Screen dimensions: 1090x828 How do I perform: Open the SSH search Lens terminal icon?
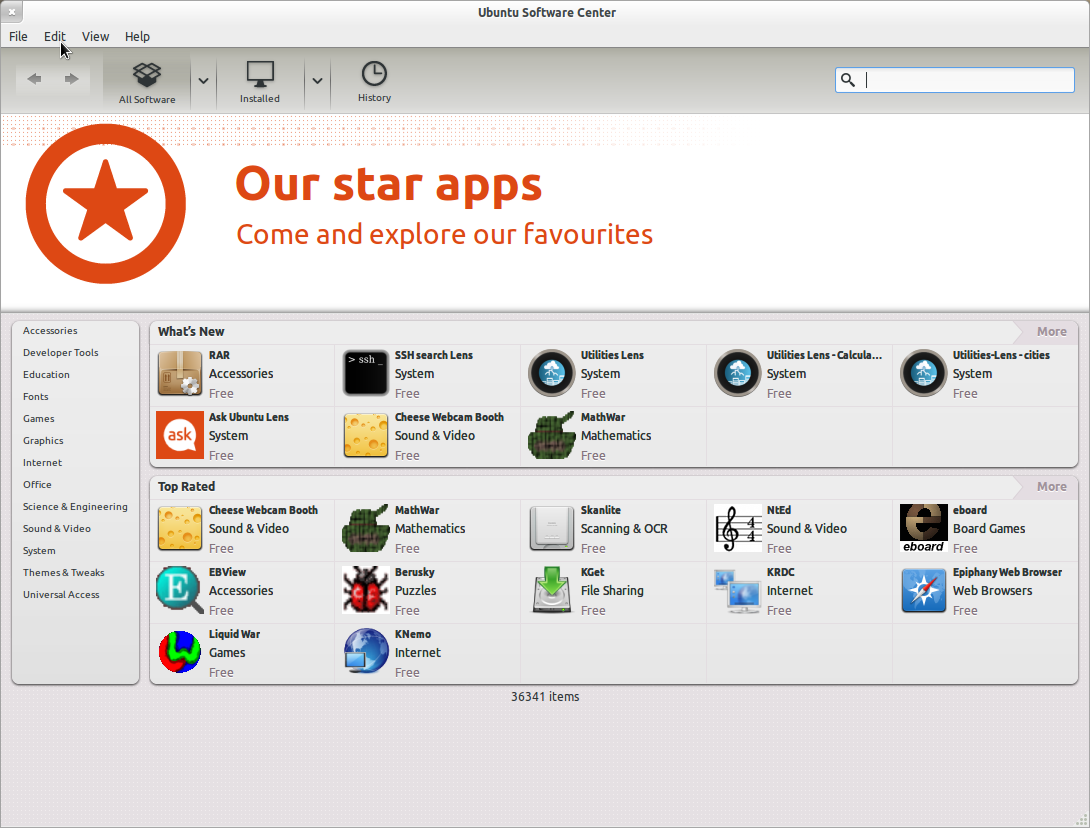(x=366, y=373)
